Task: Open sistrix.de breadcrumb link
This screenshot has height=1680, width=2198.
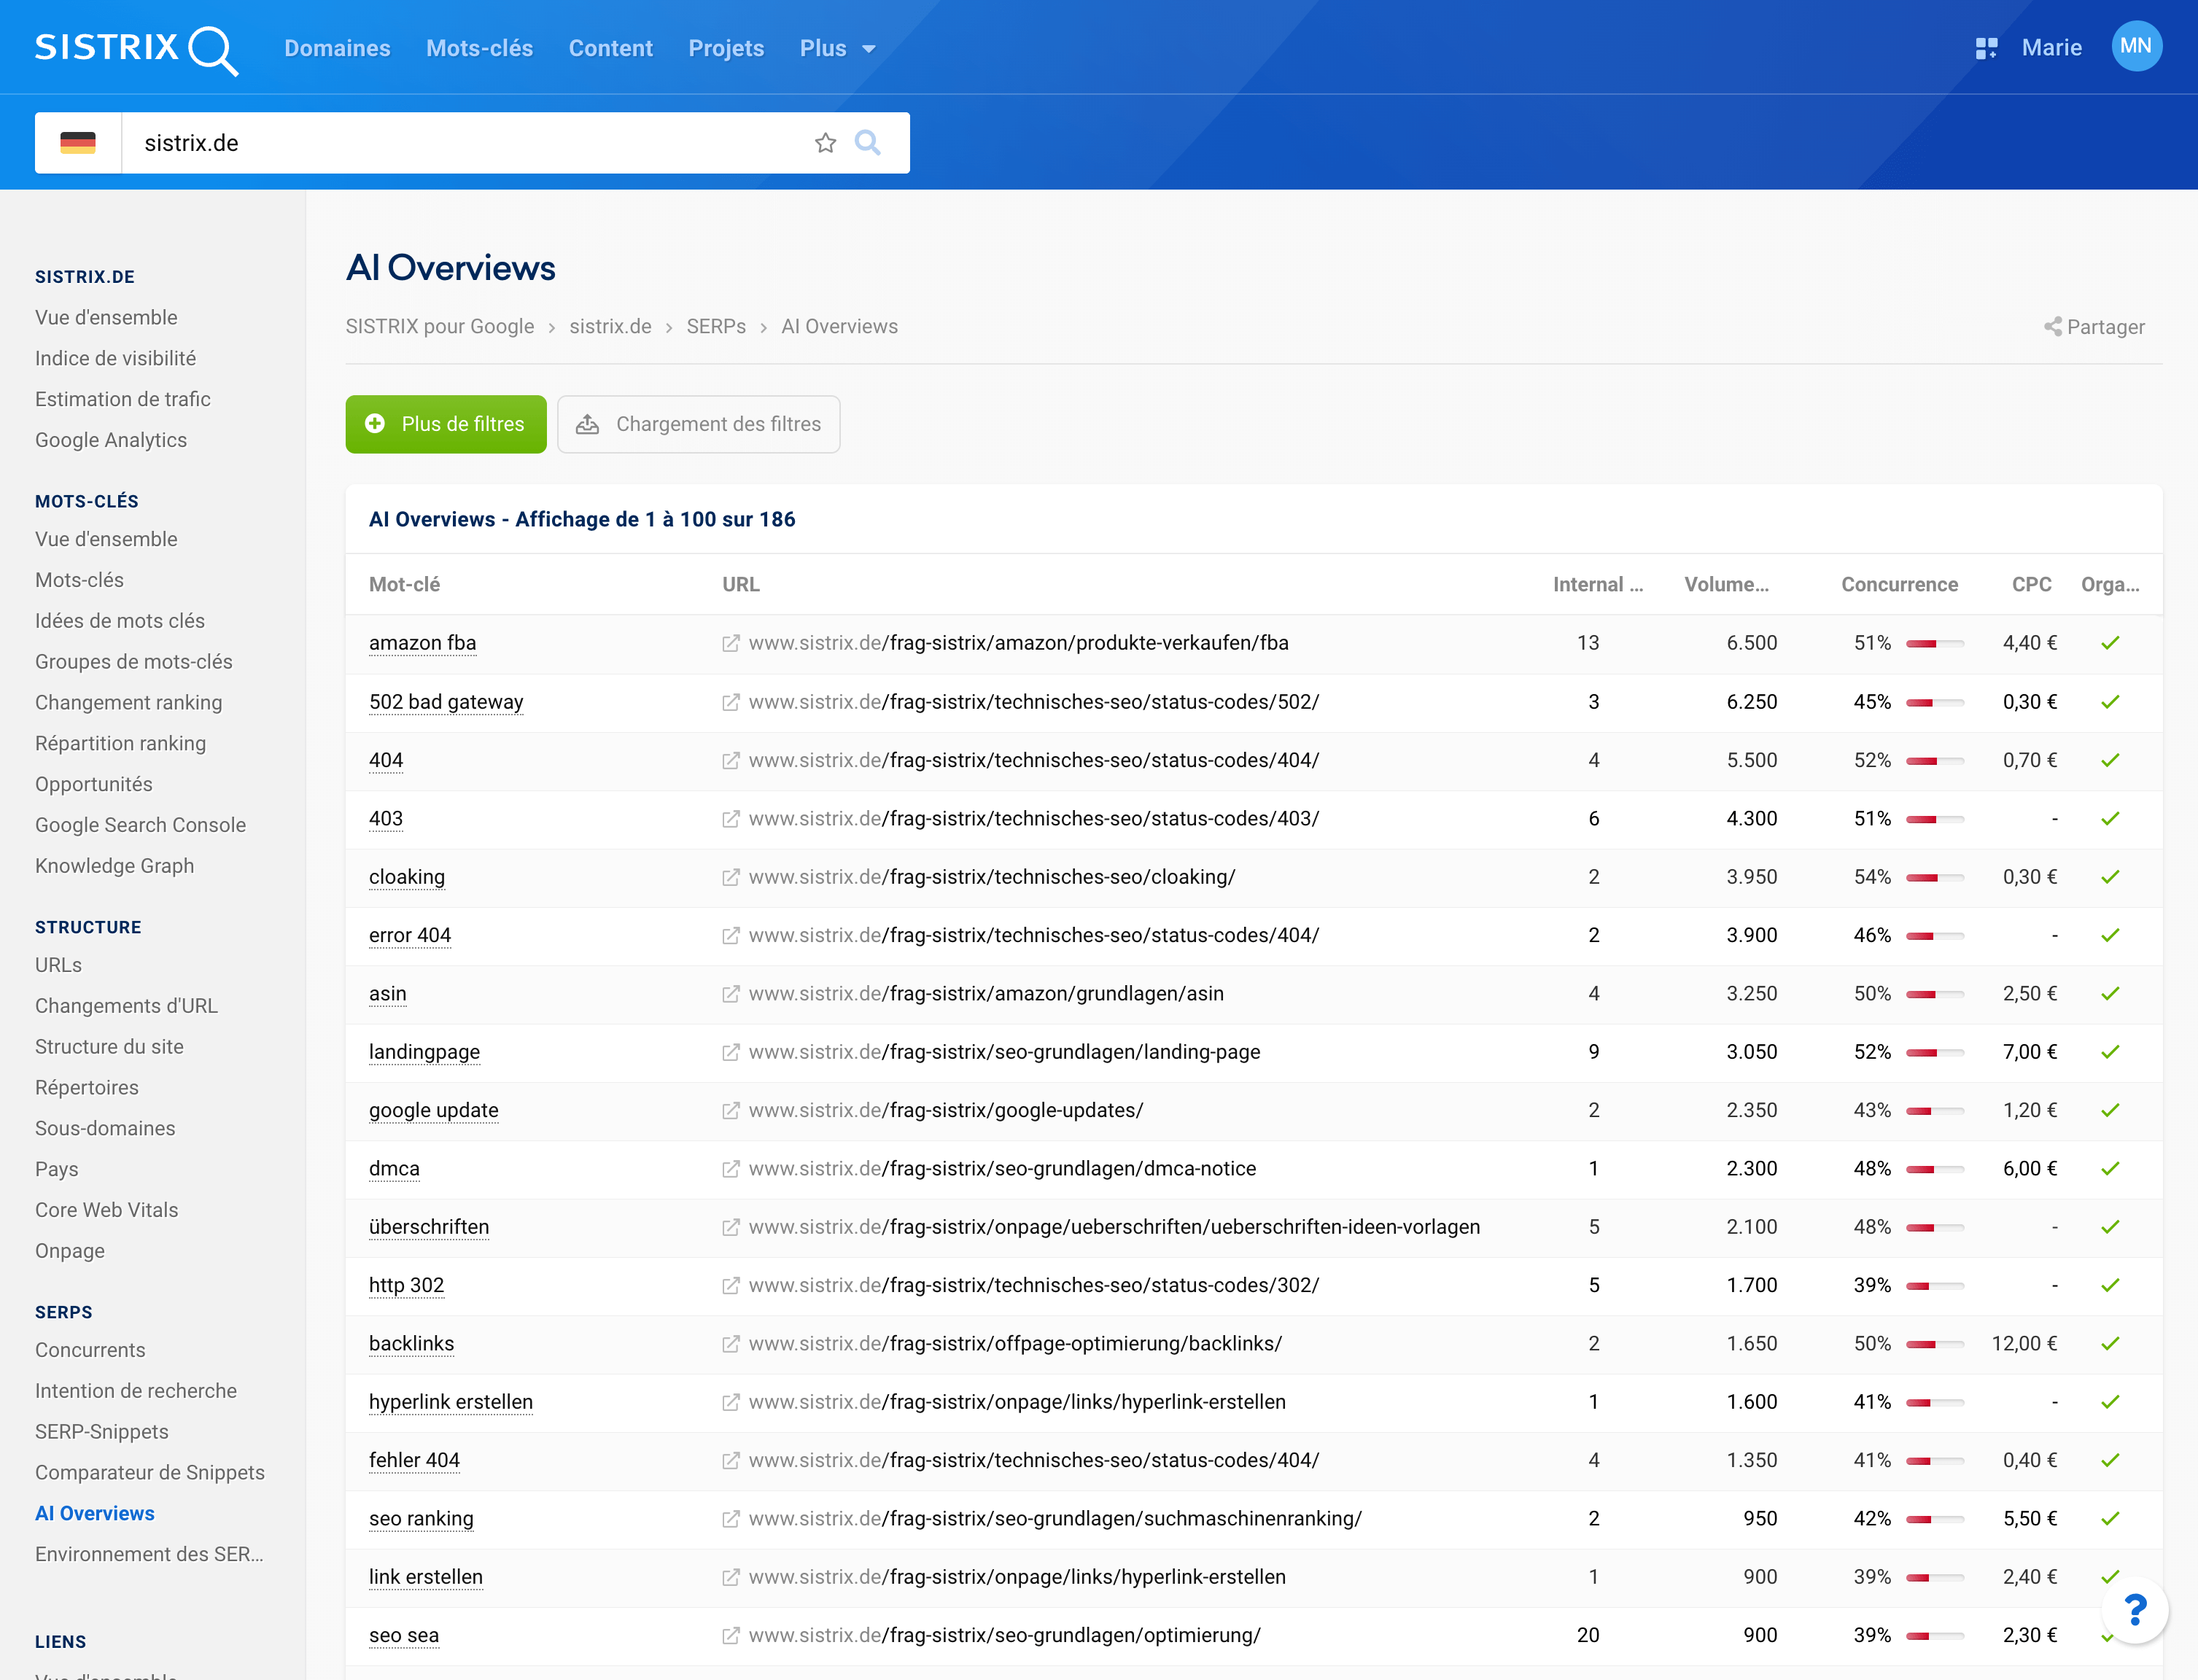Action: [x=610, y=327]
